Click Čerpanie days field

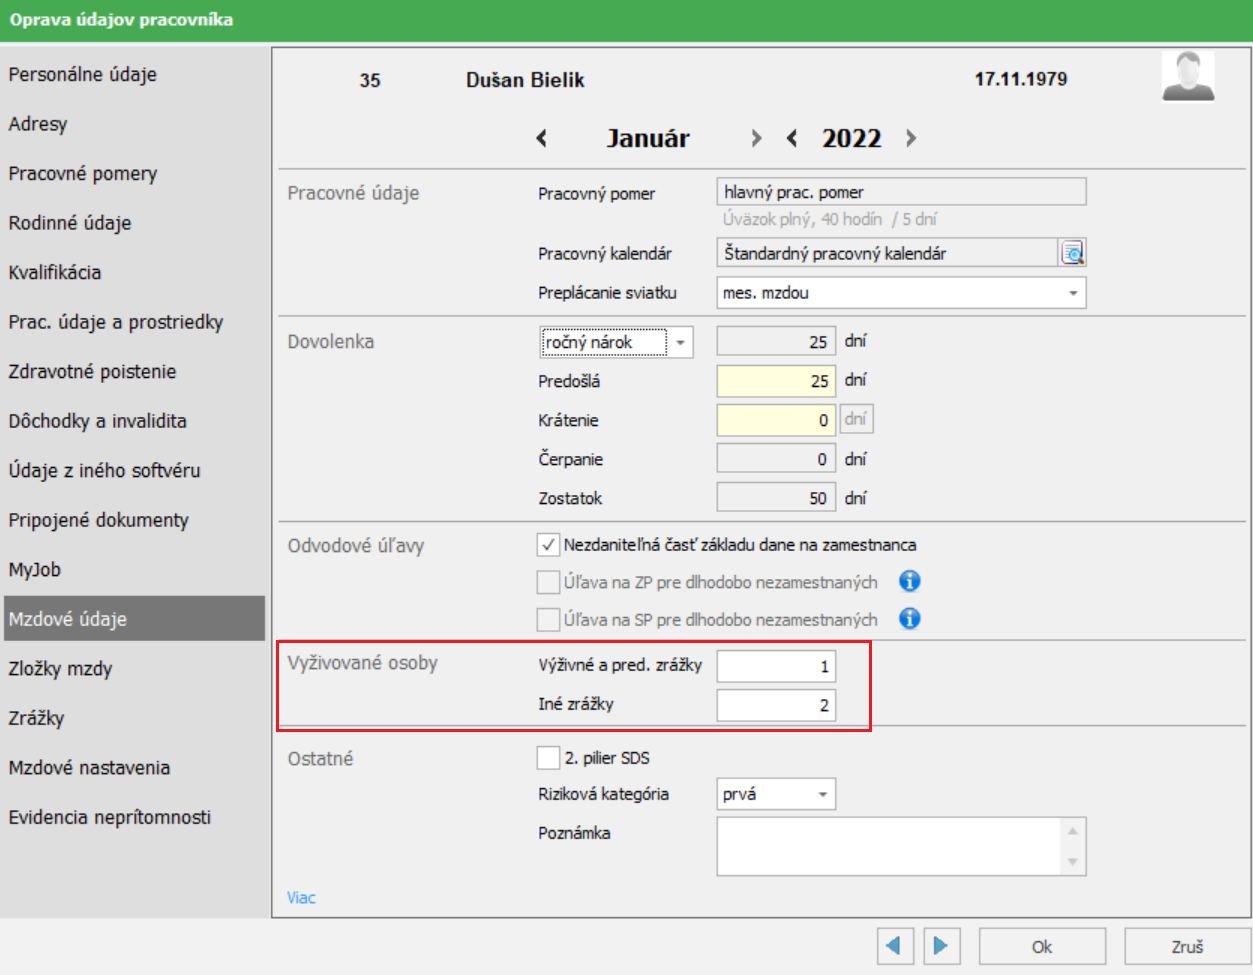[776, 459]
